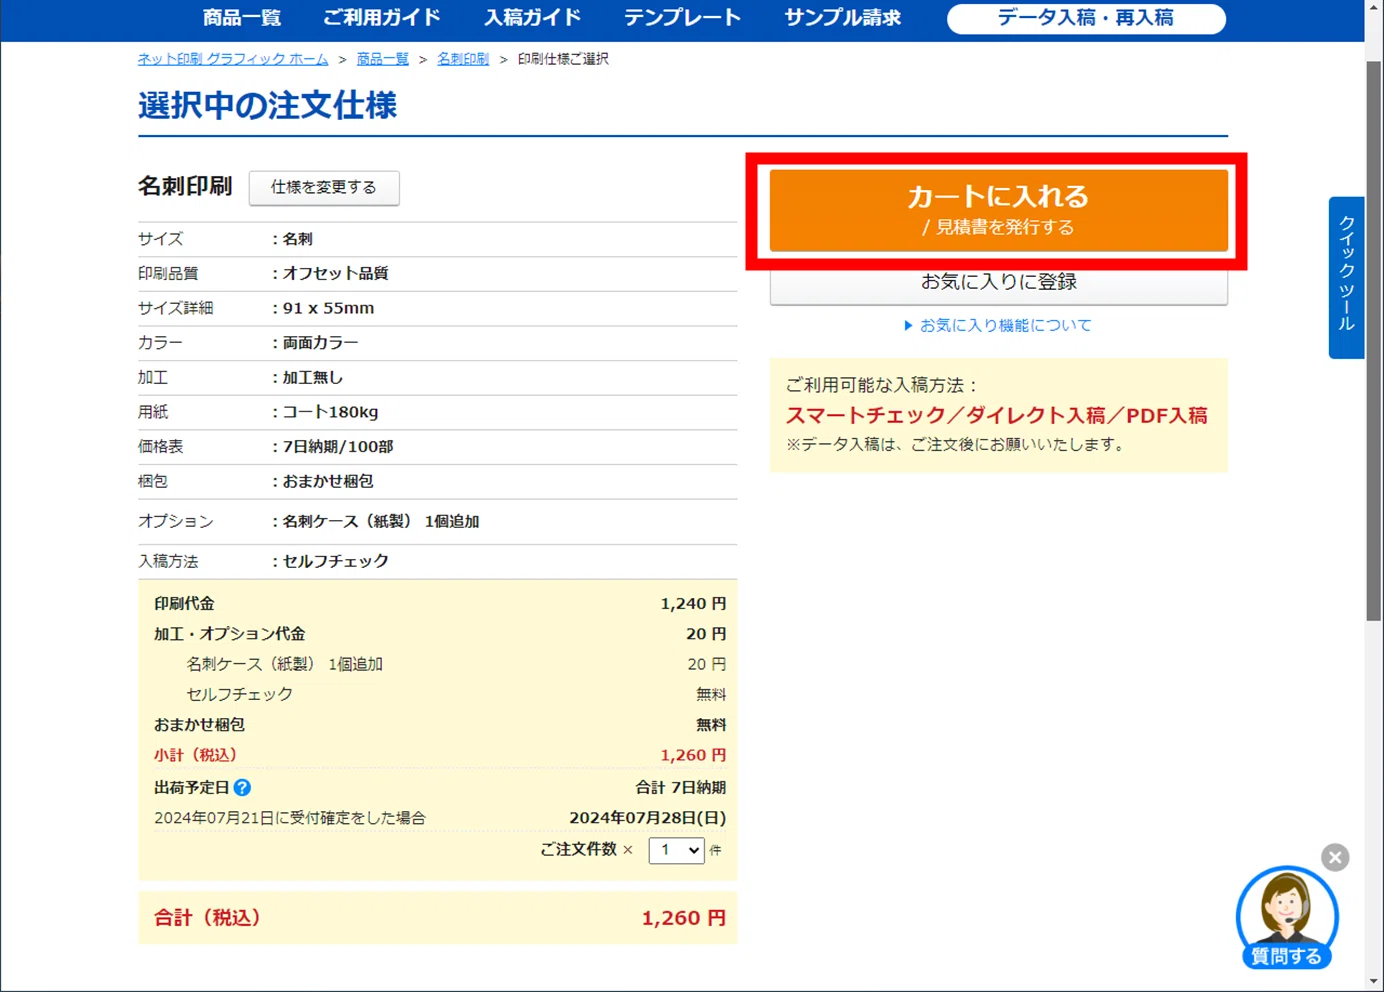Click the scrollbar down arrow

[x=1374, y=982]
